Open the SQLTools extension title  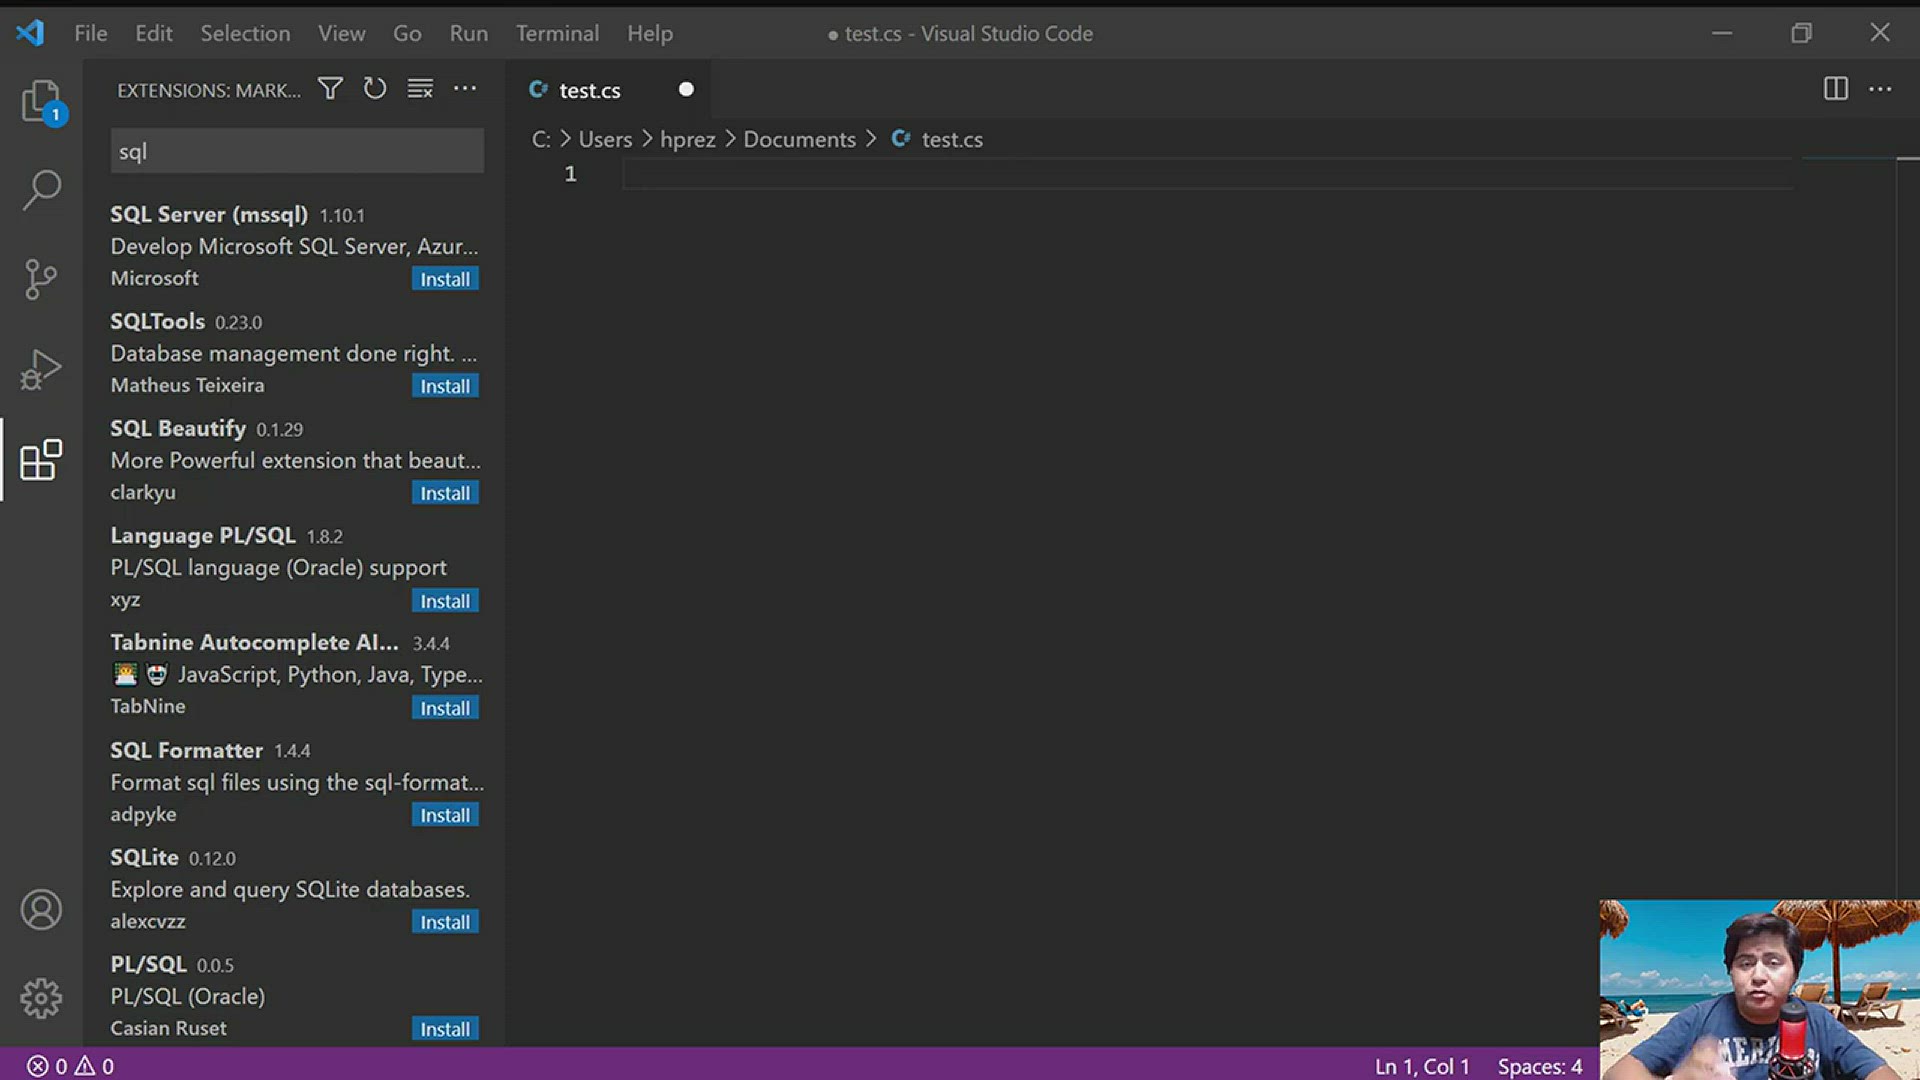[x=157, y=321]
